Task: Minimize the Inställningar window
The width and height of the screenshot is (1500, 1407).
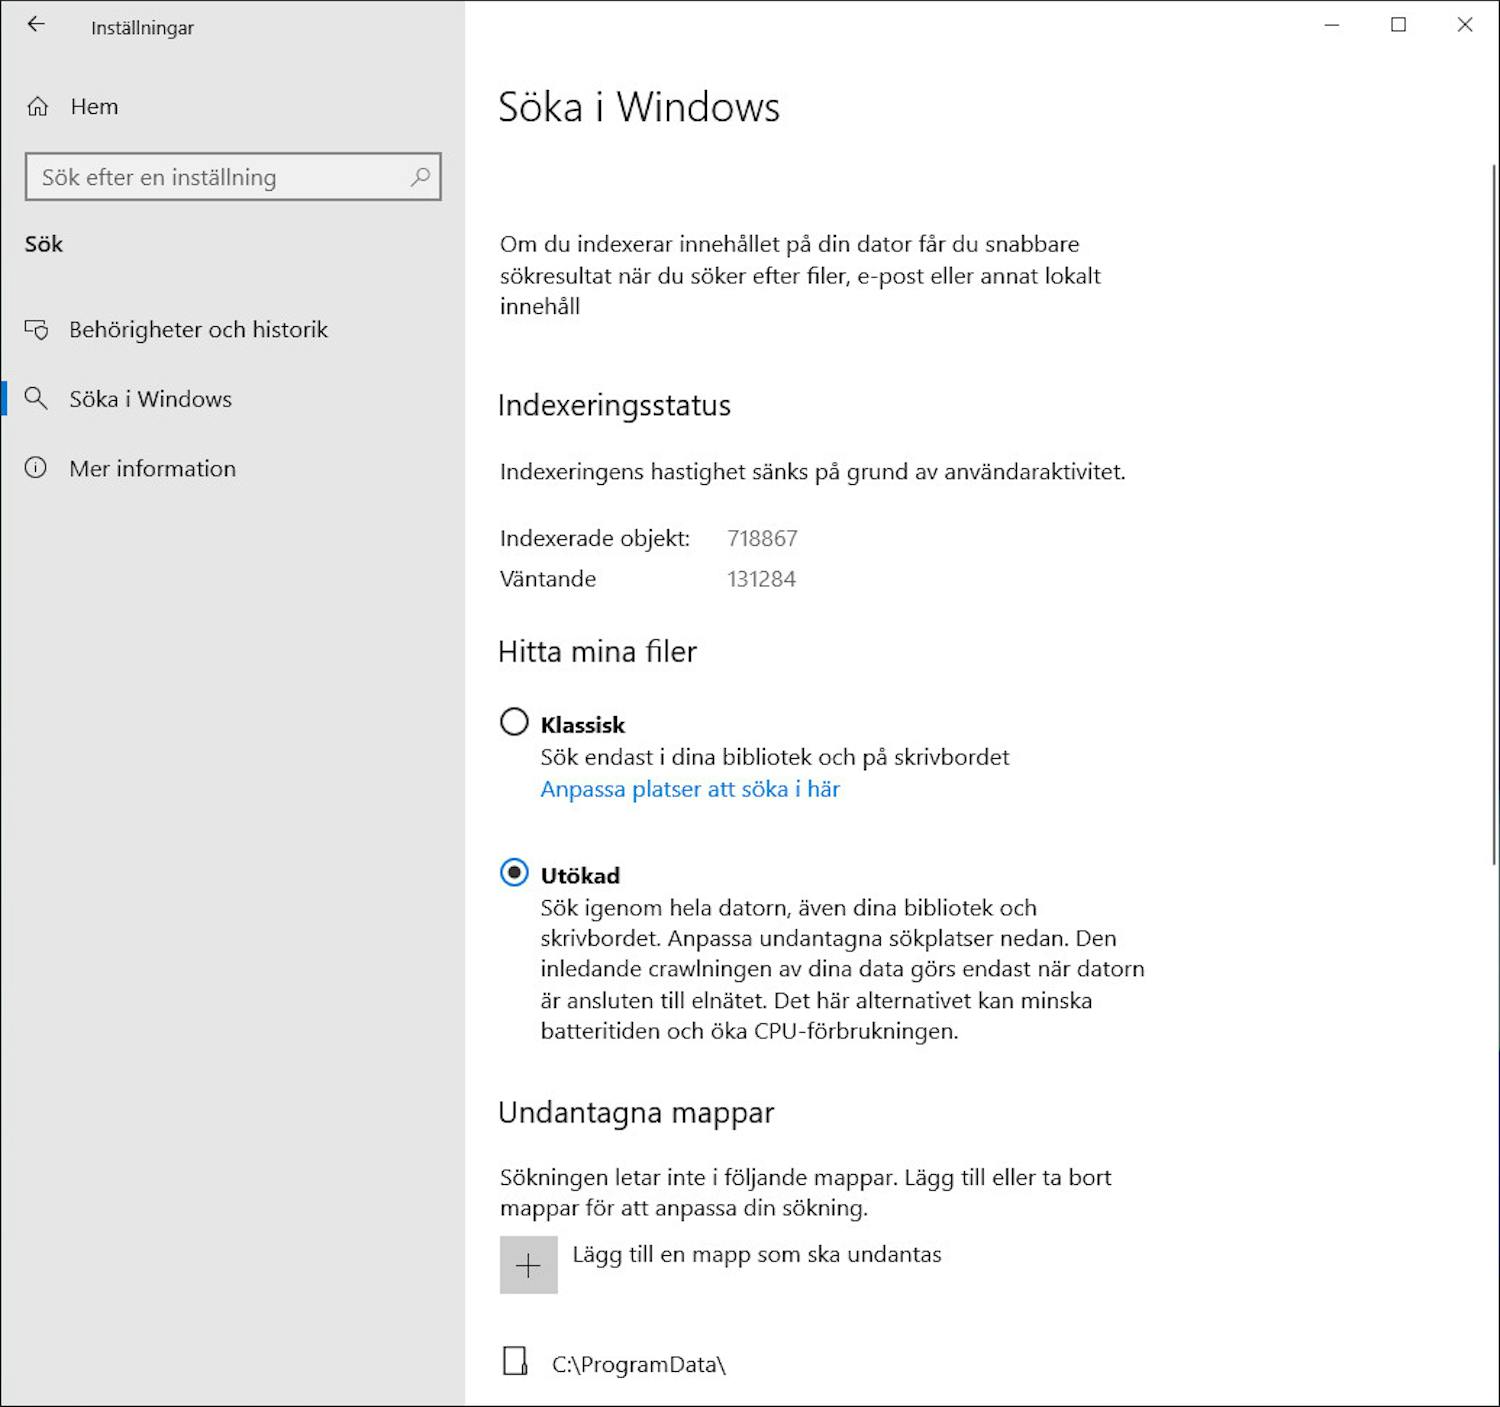Action: [x=1330, y=25]
